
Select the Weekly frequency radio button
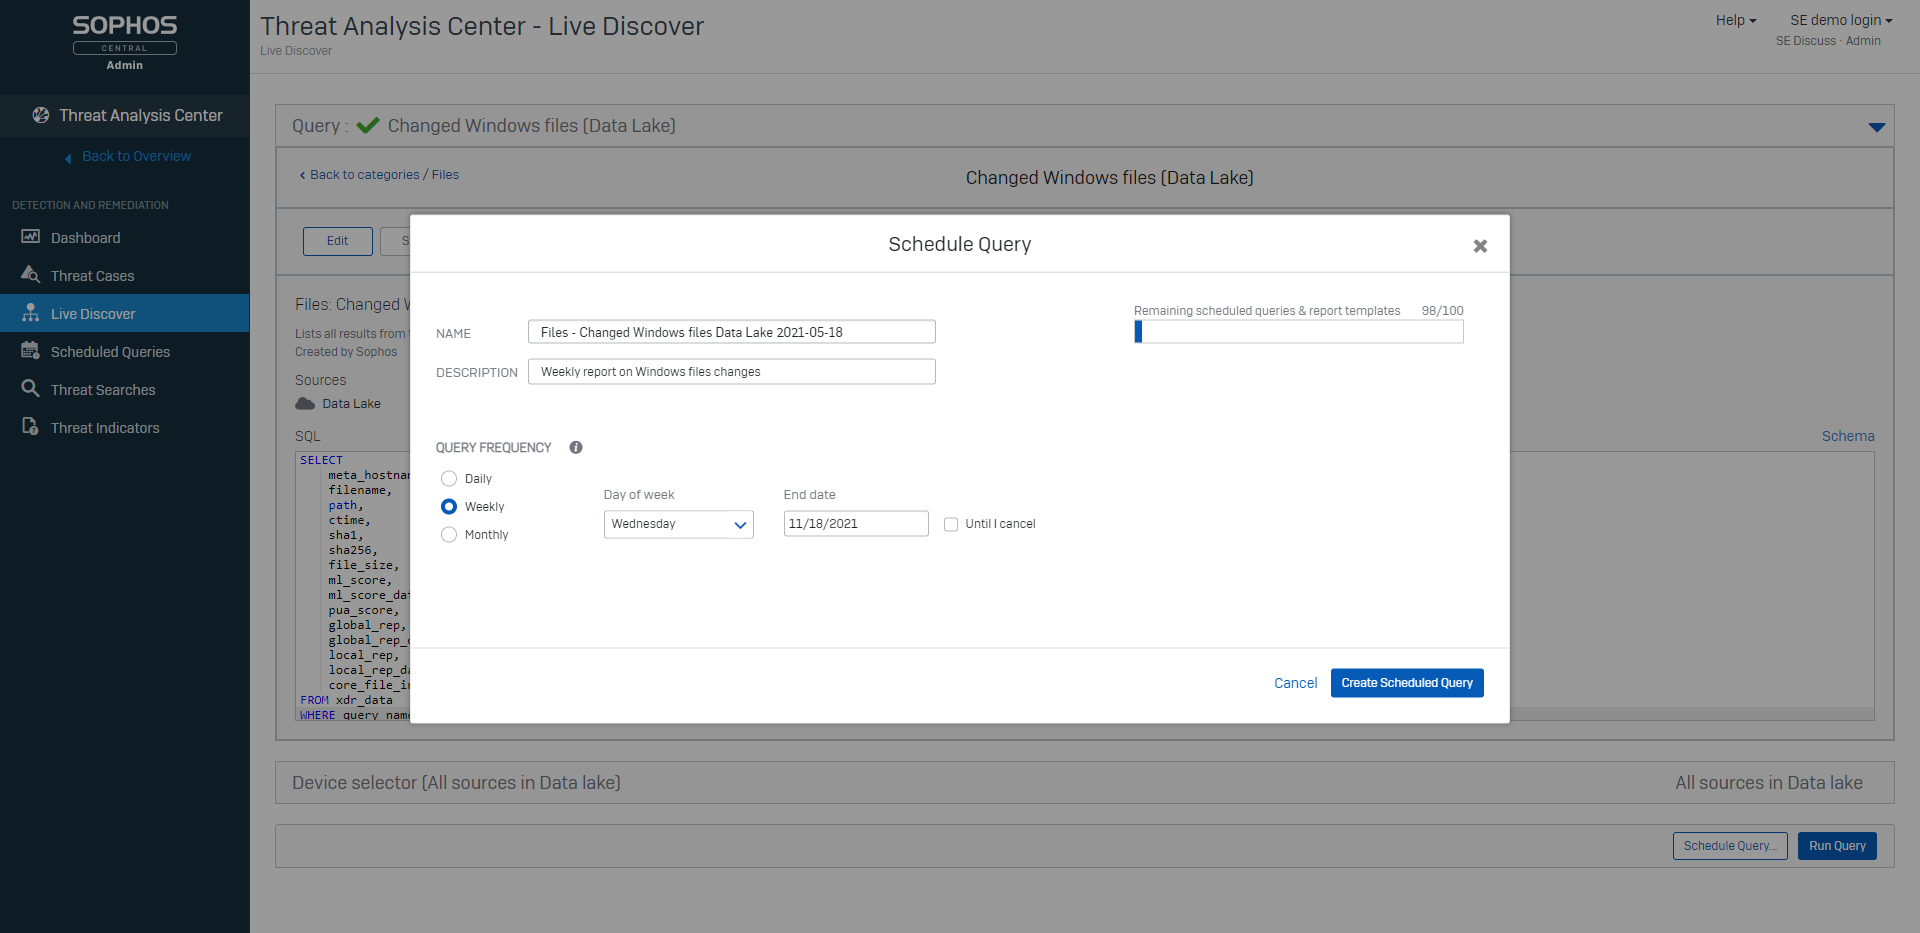coord(449,507)
